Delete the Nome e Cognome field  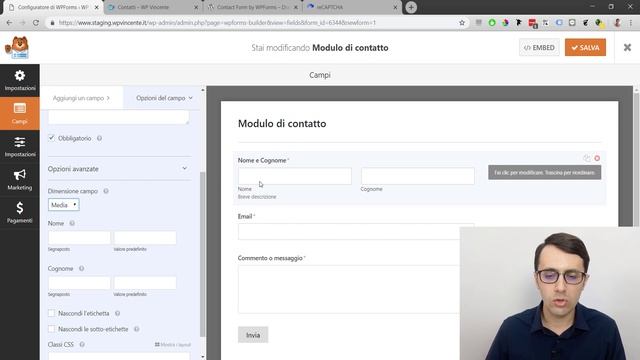click(x=597, y=158)
